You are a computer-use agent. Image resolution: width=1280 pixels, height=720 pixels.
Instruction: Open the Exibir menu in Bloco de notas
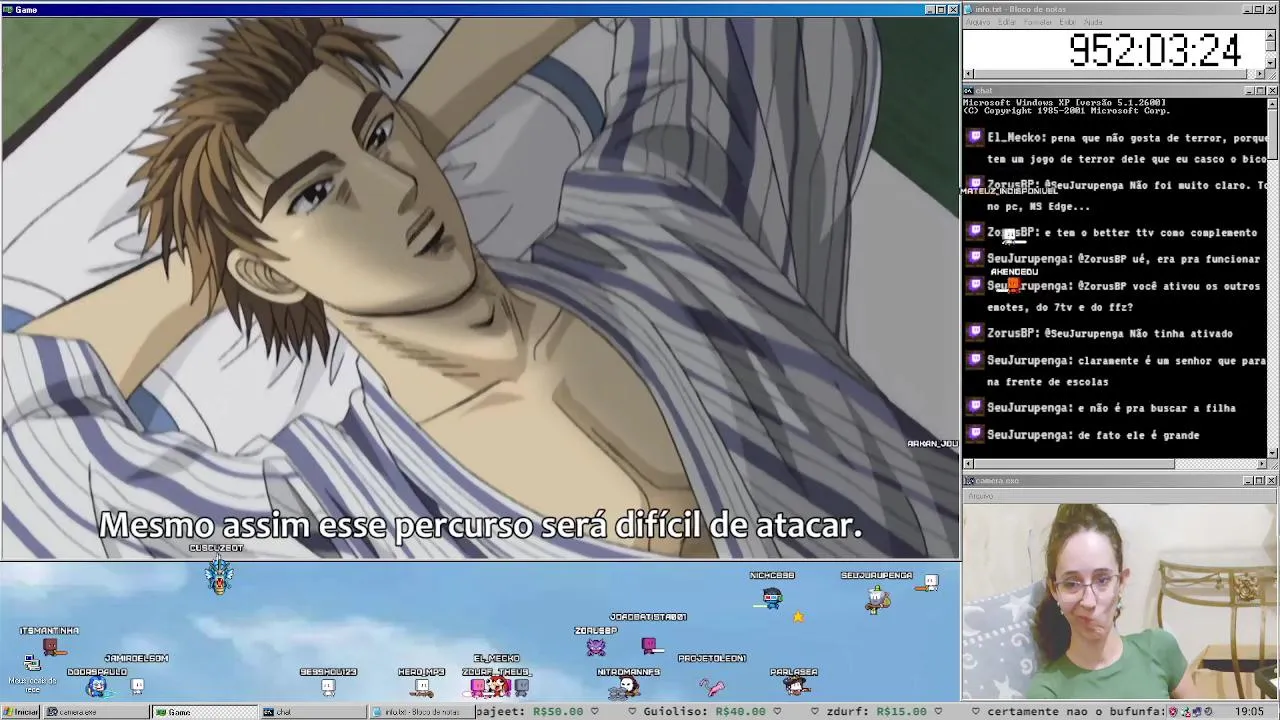pos(1067,22)
